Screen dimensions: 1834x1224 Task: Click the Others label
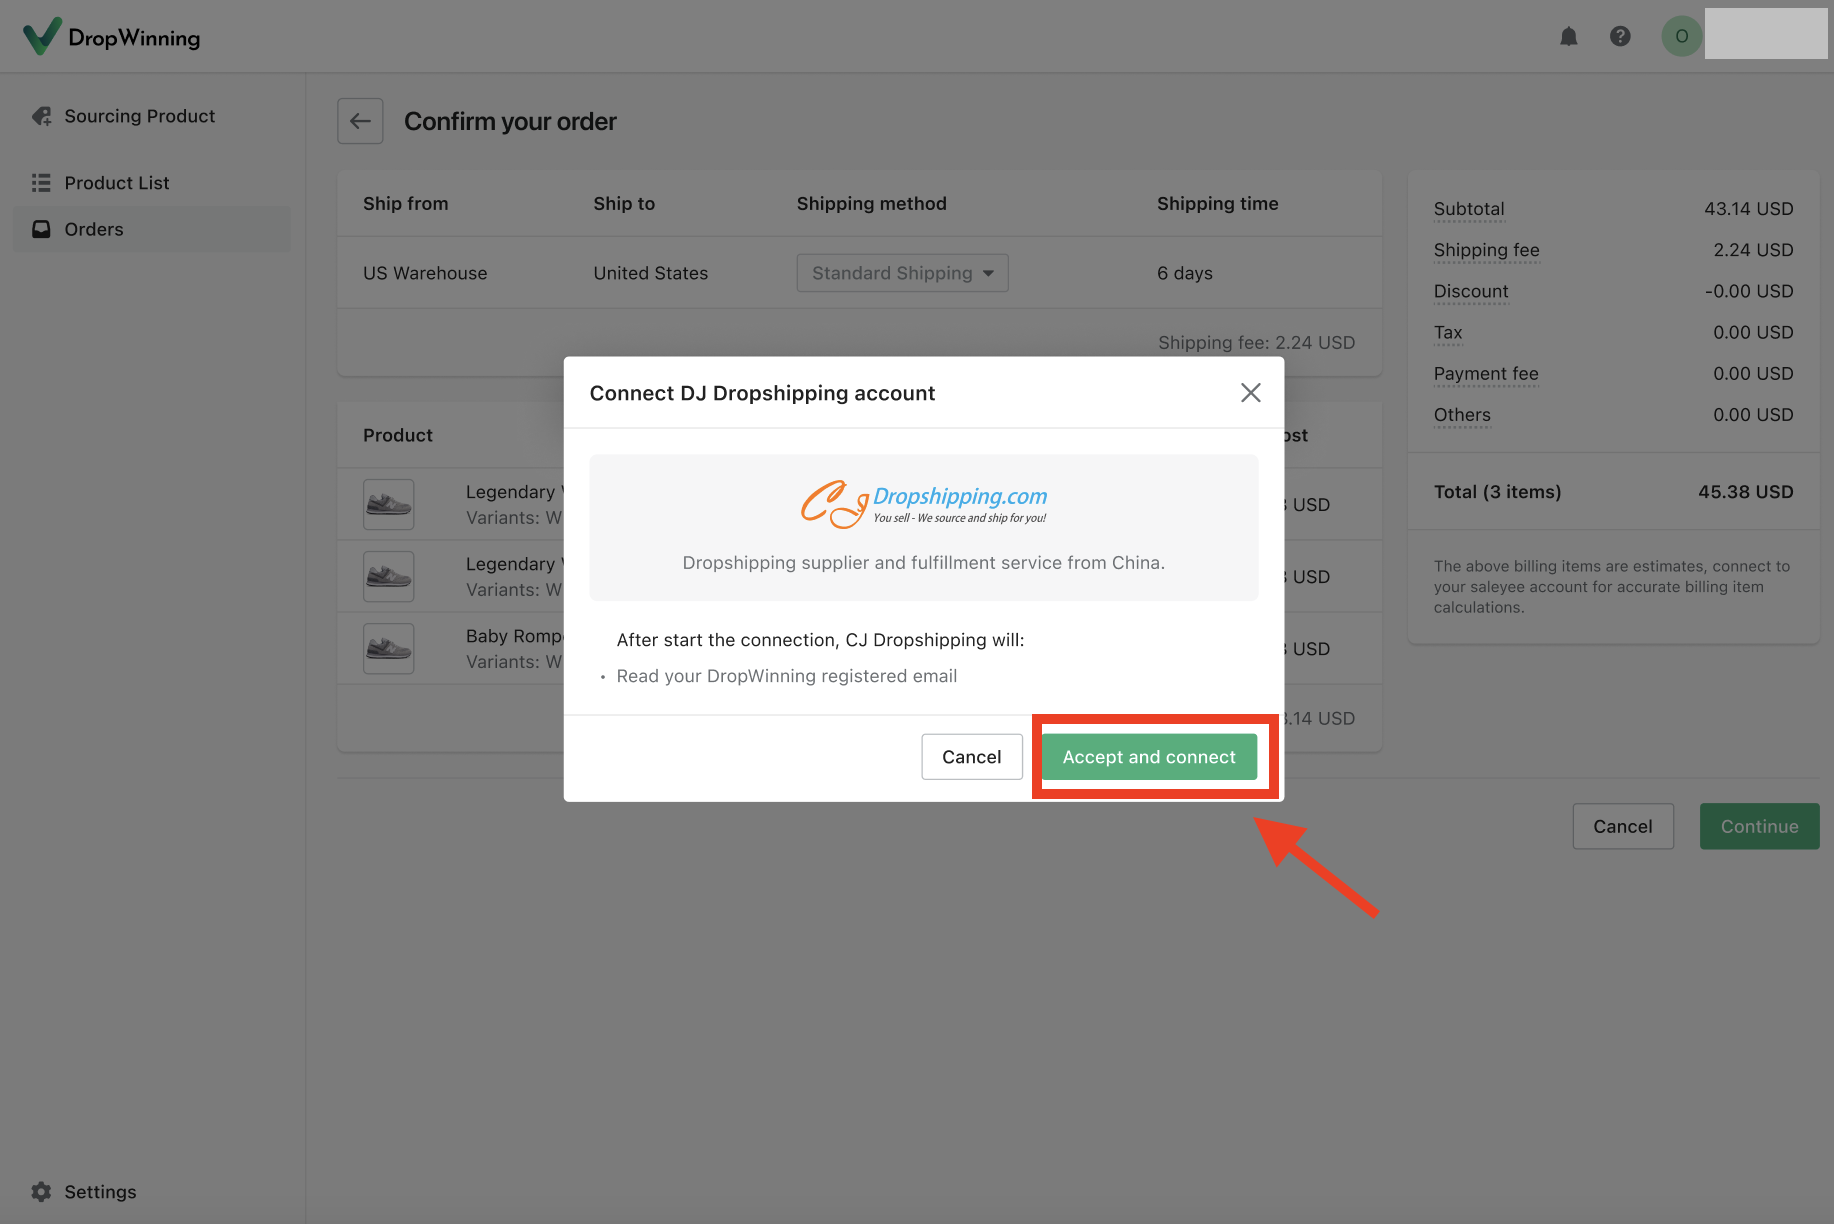(x=1461, y=414)
